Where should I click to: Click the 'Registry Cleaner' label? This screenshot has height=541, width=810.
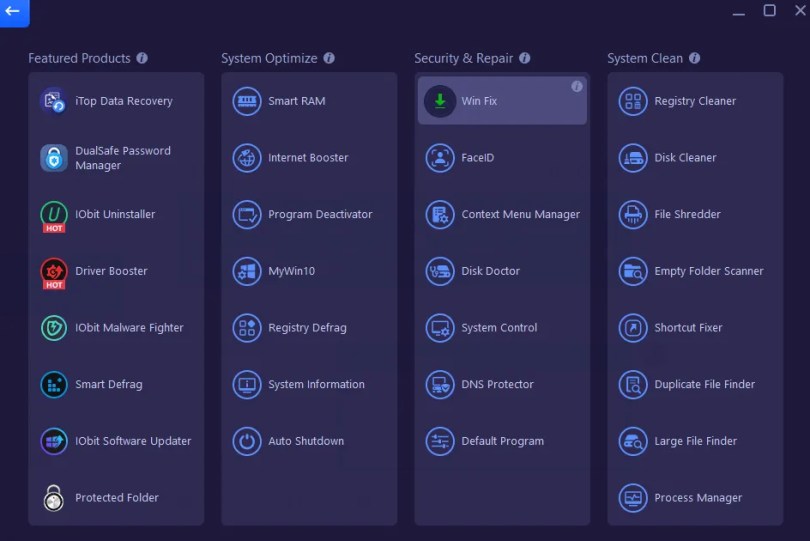(695, 101)
